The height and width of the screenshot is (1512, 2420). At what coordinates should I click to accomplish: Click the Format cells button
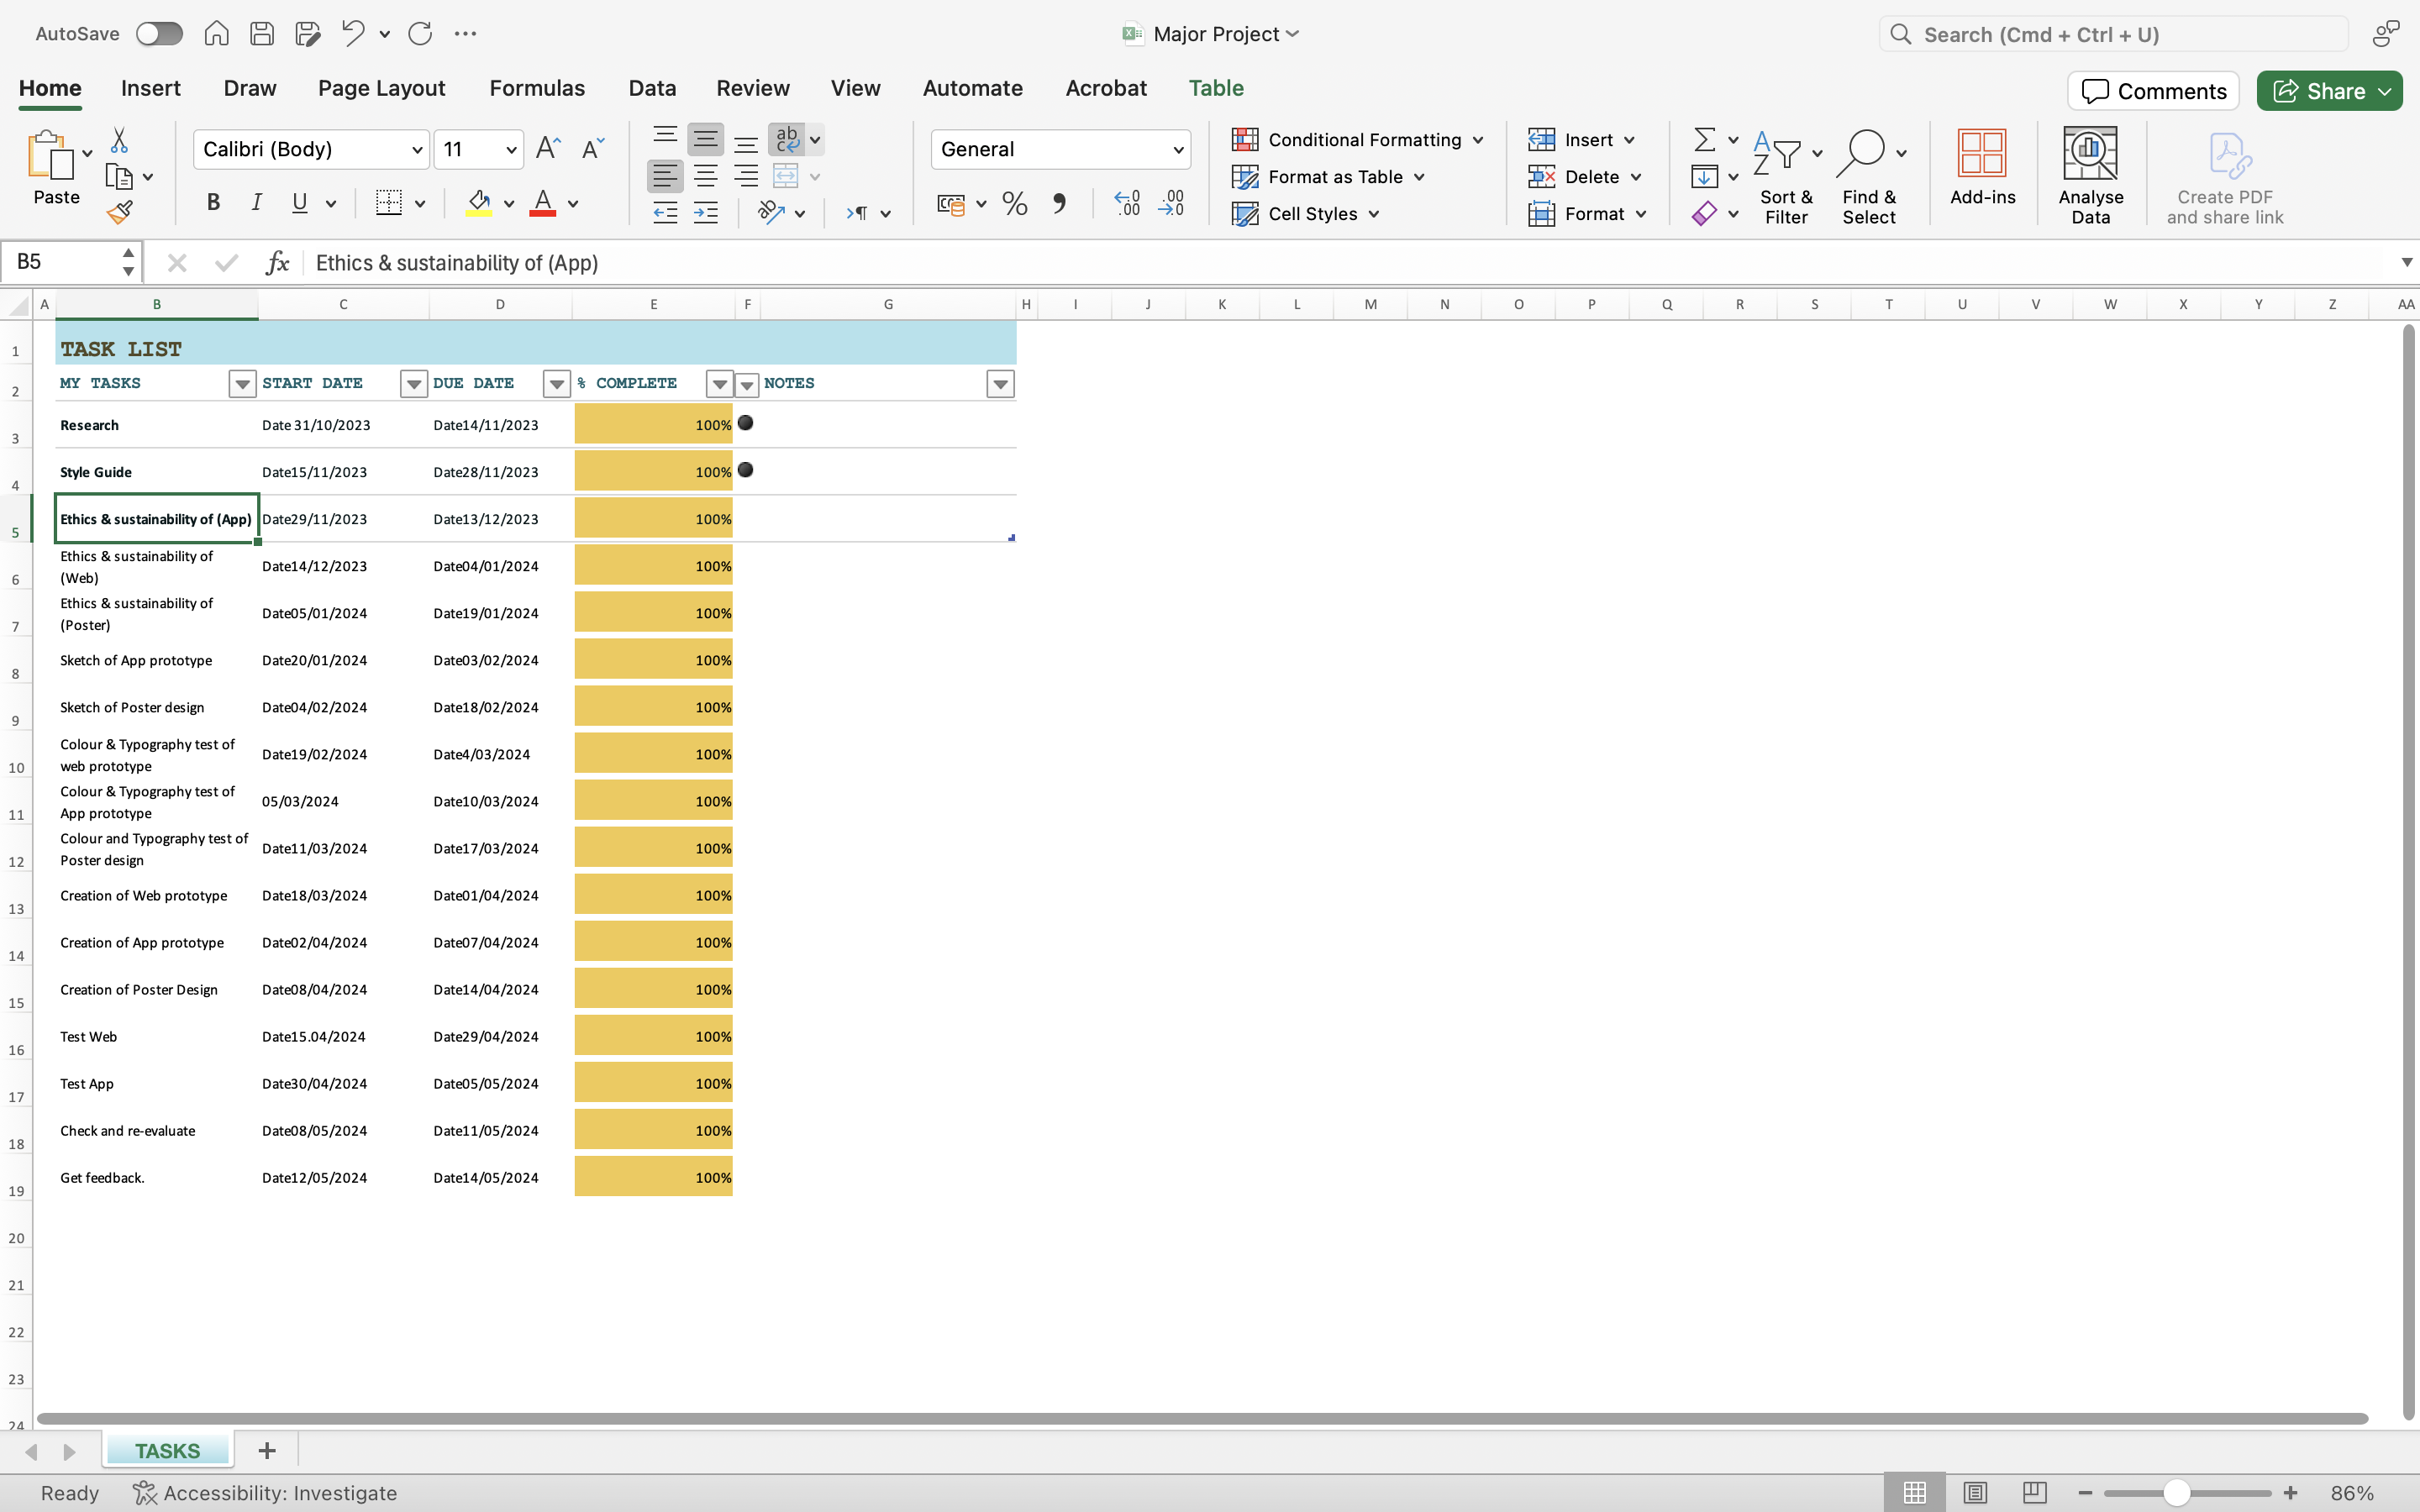[x=1586, y=214]
